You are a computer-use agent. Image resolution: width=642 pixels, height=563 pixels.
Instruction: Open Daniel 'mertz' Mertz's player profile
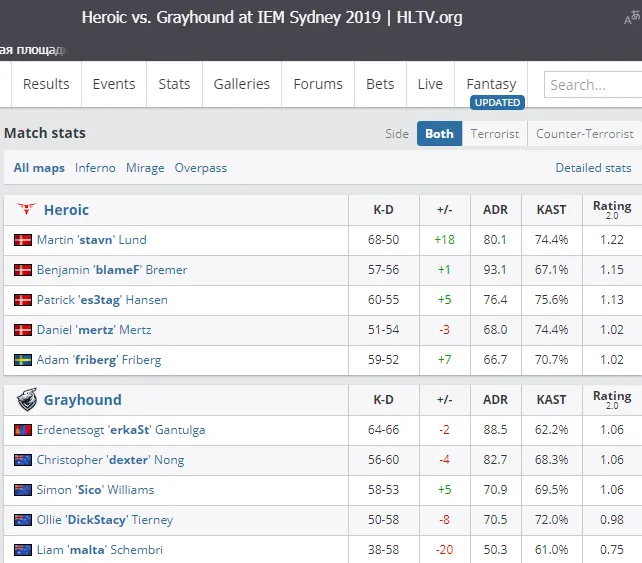point(94,330)
